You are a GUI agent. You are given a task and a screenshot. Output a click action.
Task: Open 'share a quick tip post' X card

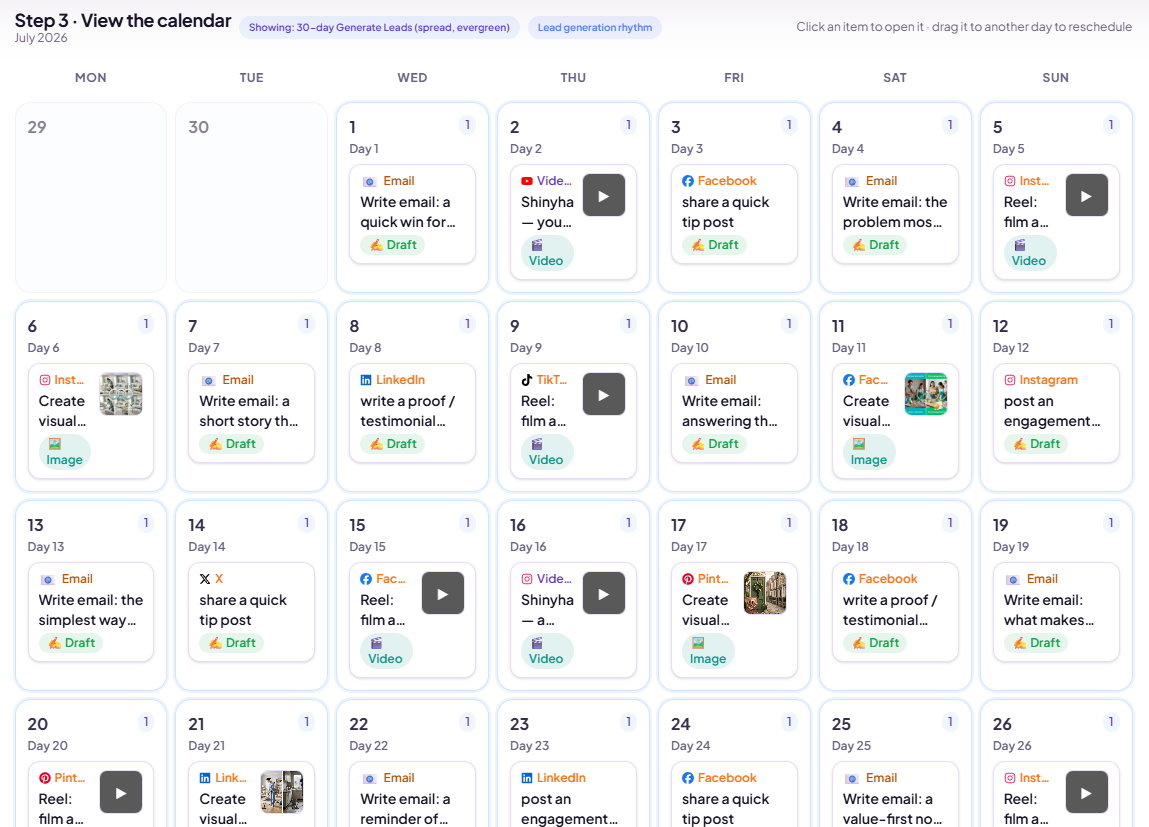[251, 612]
